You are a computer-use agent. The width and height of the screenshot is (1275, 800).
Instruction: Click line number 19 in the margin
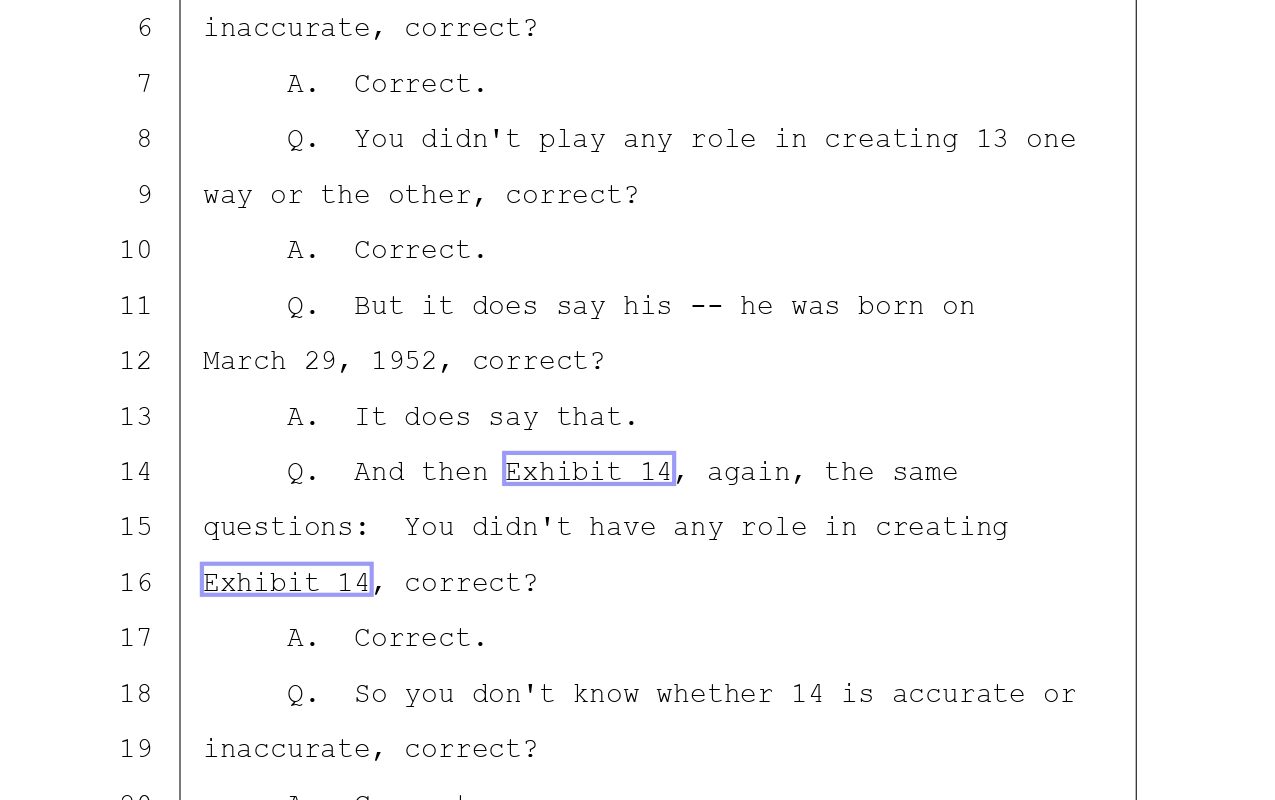tap(136, 749)
